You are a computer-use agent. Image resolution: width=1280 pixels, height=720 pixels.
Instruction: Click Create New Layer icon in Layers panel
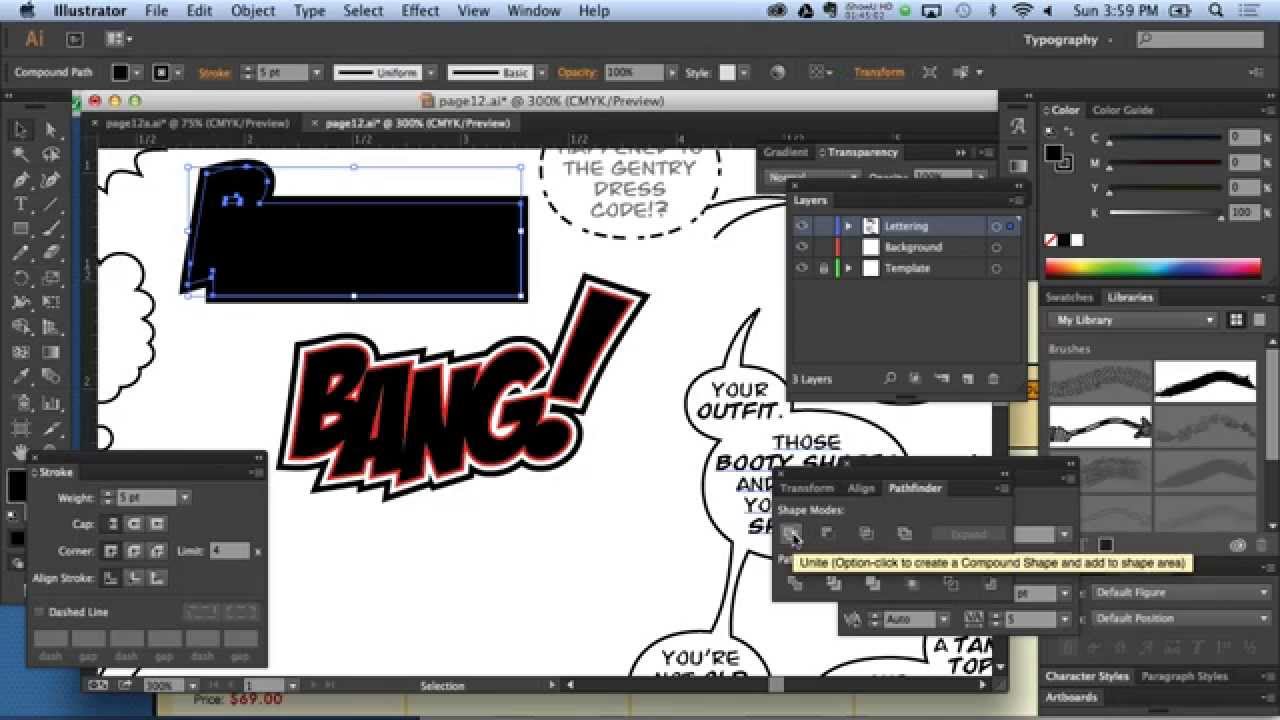[x=967, y=379]
